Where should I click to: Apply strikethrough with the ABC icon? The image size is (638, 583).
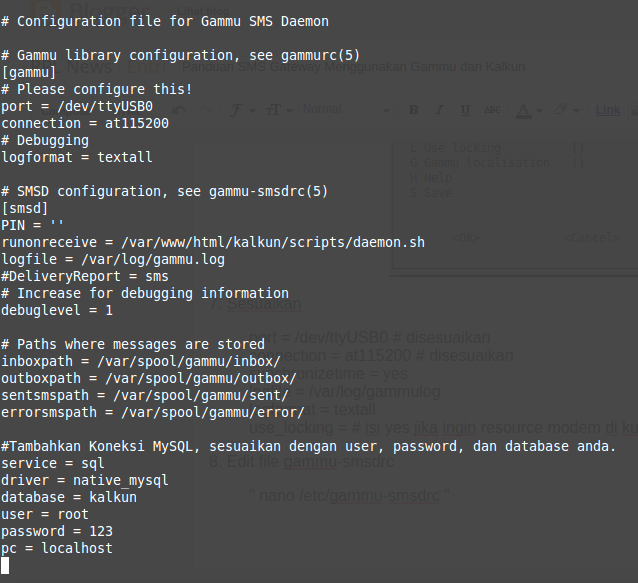493,110
